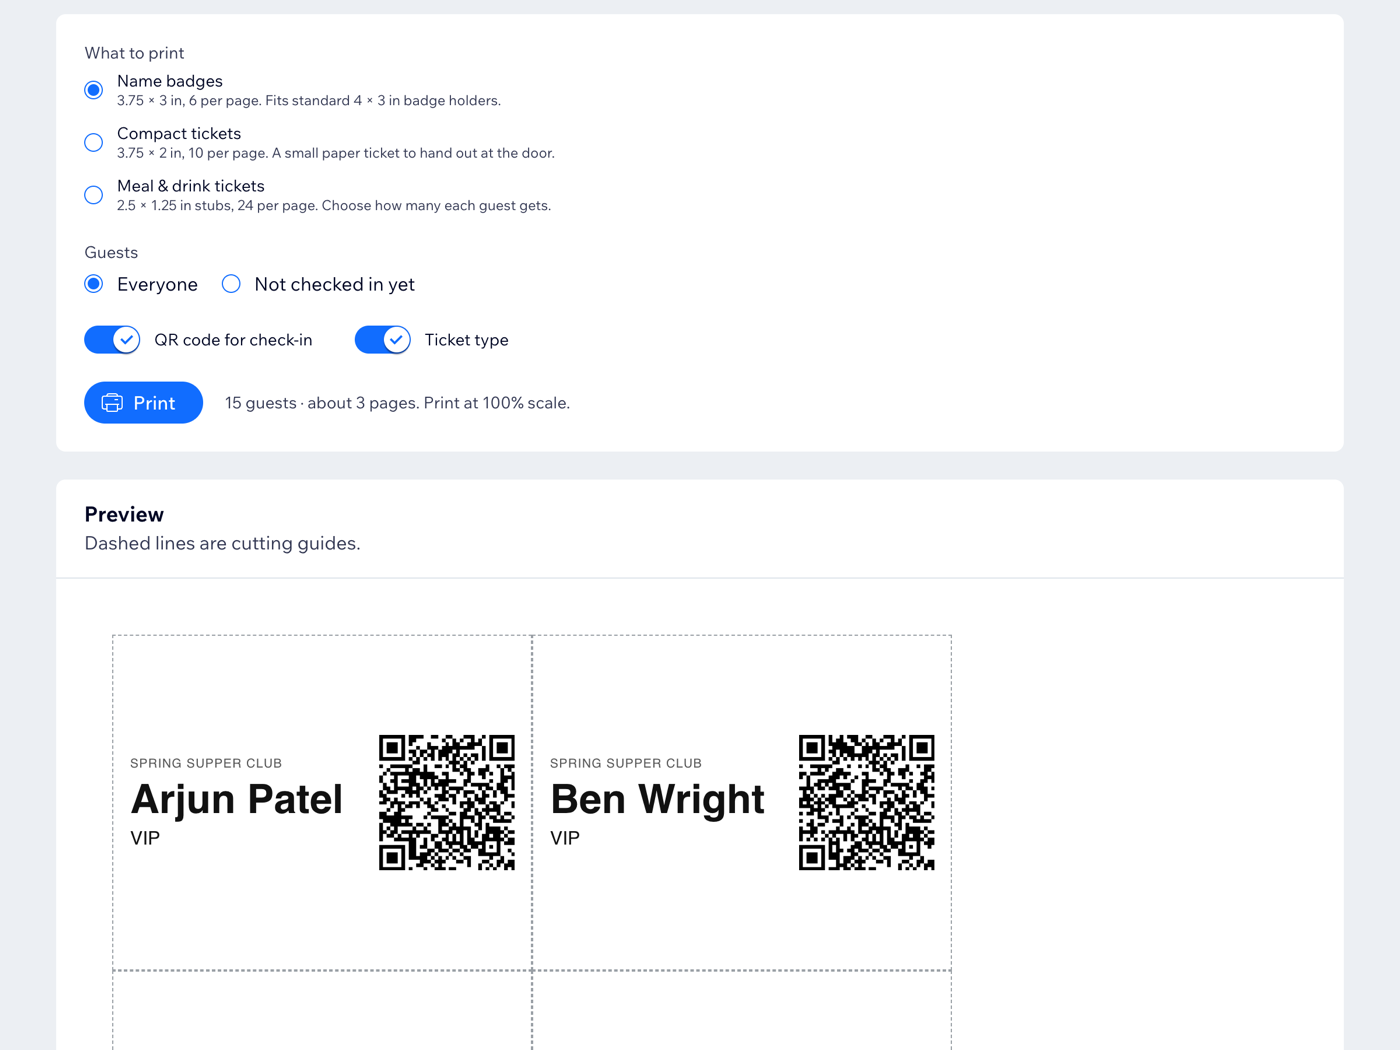Click Arjun Patel's QR code
The image size is (1400, 1050).
click(x=447, y=802)
